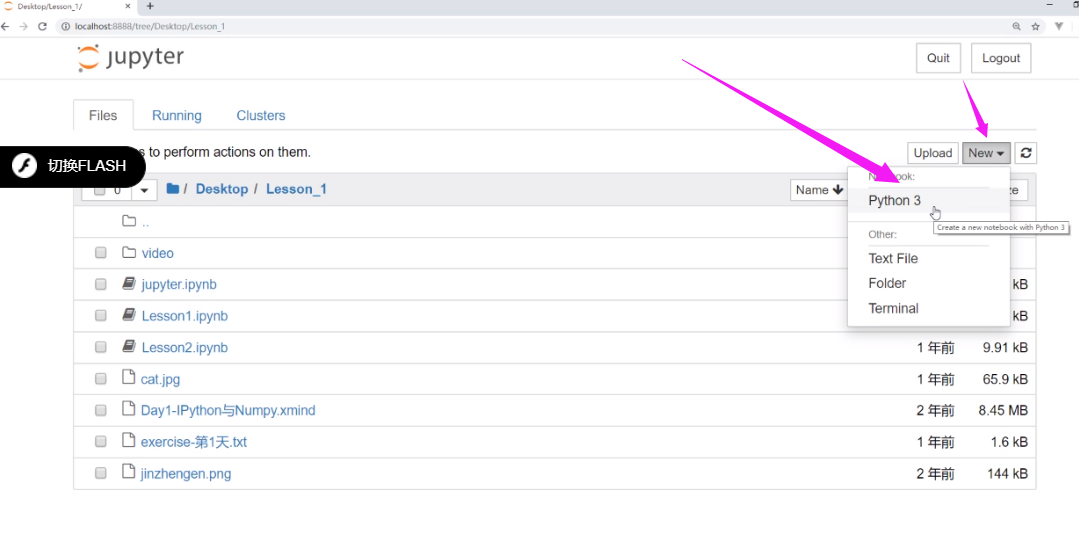1079x543 pixels.
Task: Open exercise-第1天.txt file
Action: click(193, 443)
